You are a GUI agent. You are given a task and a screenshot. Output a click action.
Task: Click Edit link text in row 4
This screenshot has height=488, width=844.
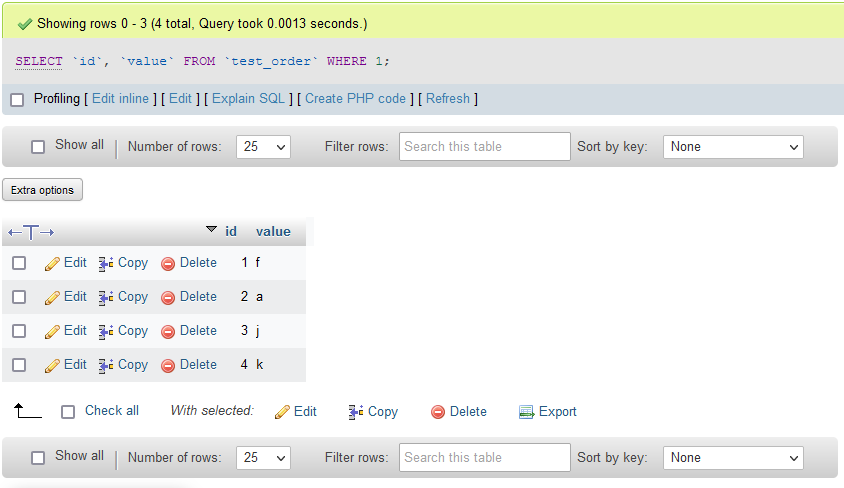[75, 364]
